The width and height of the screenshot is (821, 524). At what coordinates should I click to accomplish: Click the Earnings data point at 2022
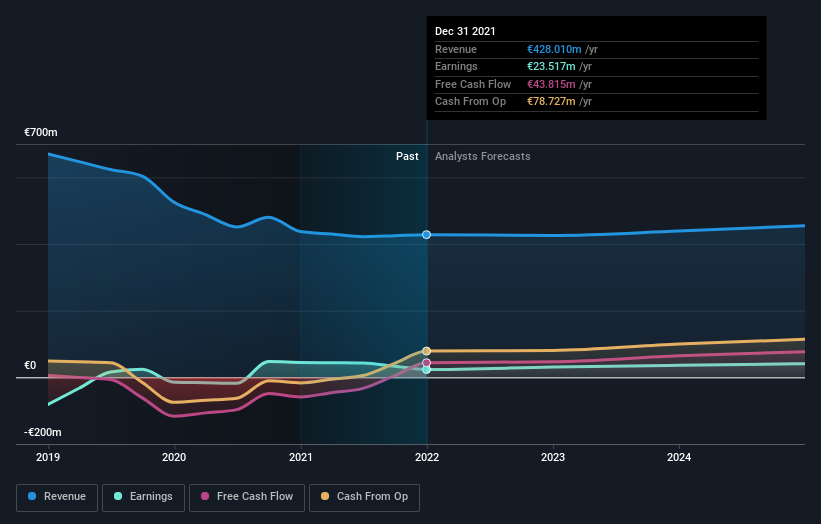[427, 370]
